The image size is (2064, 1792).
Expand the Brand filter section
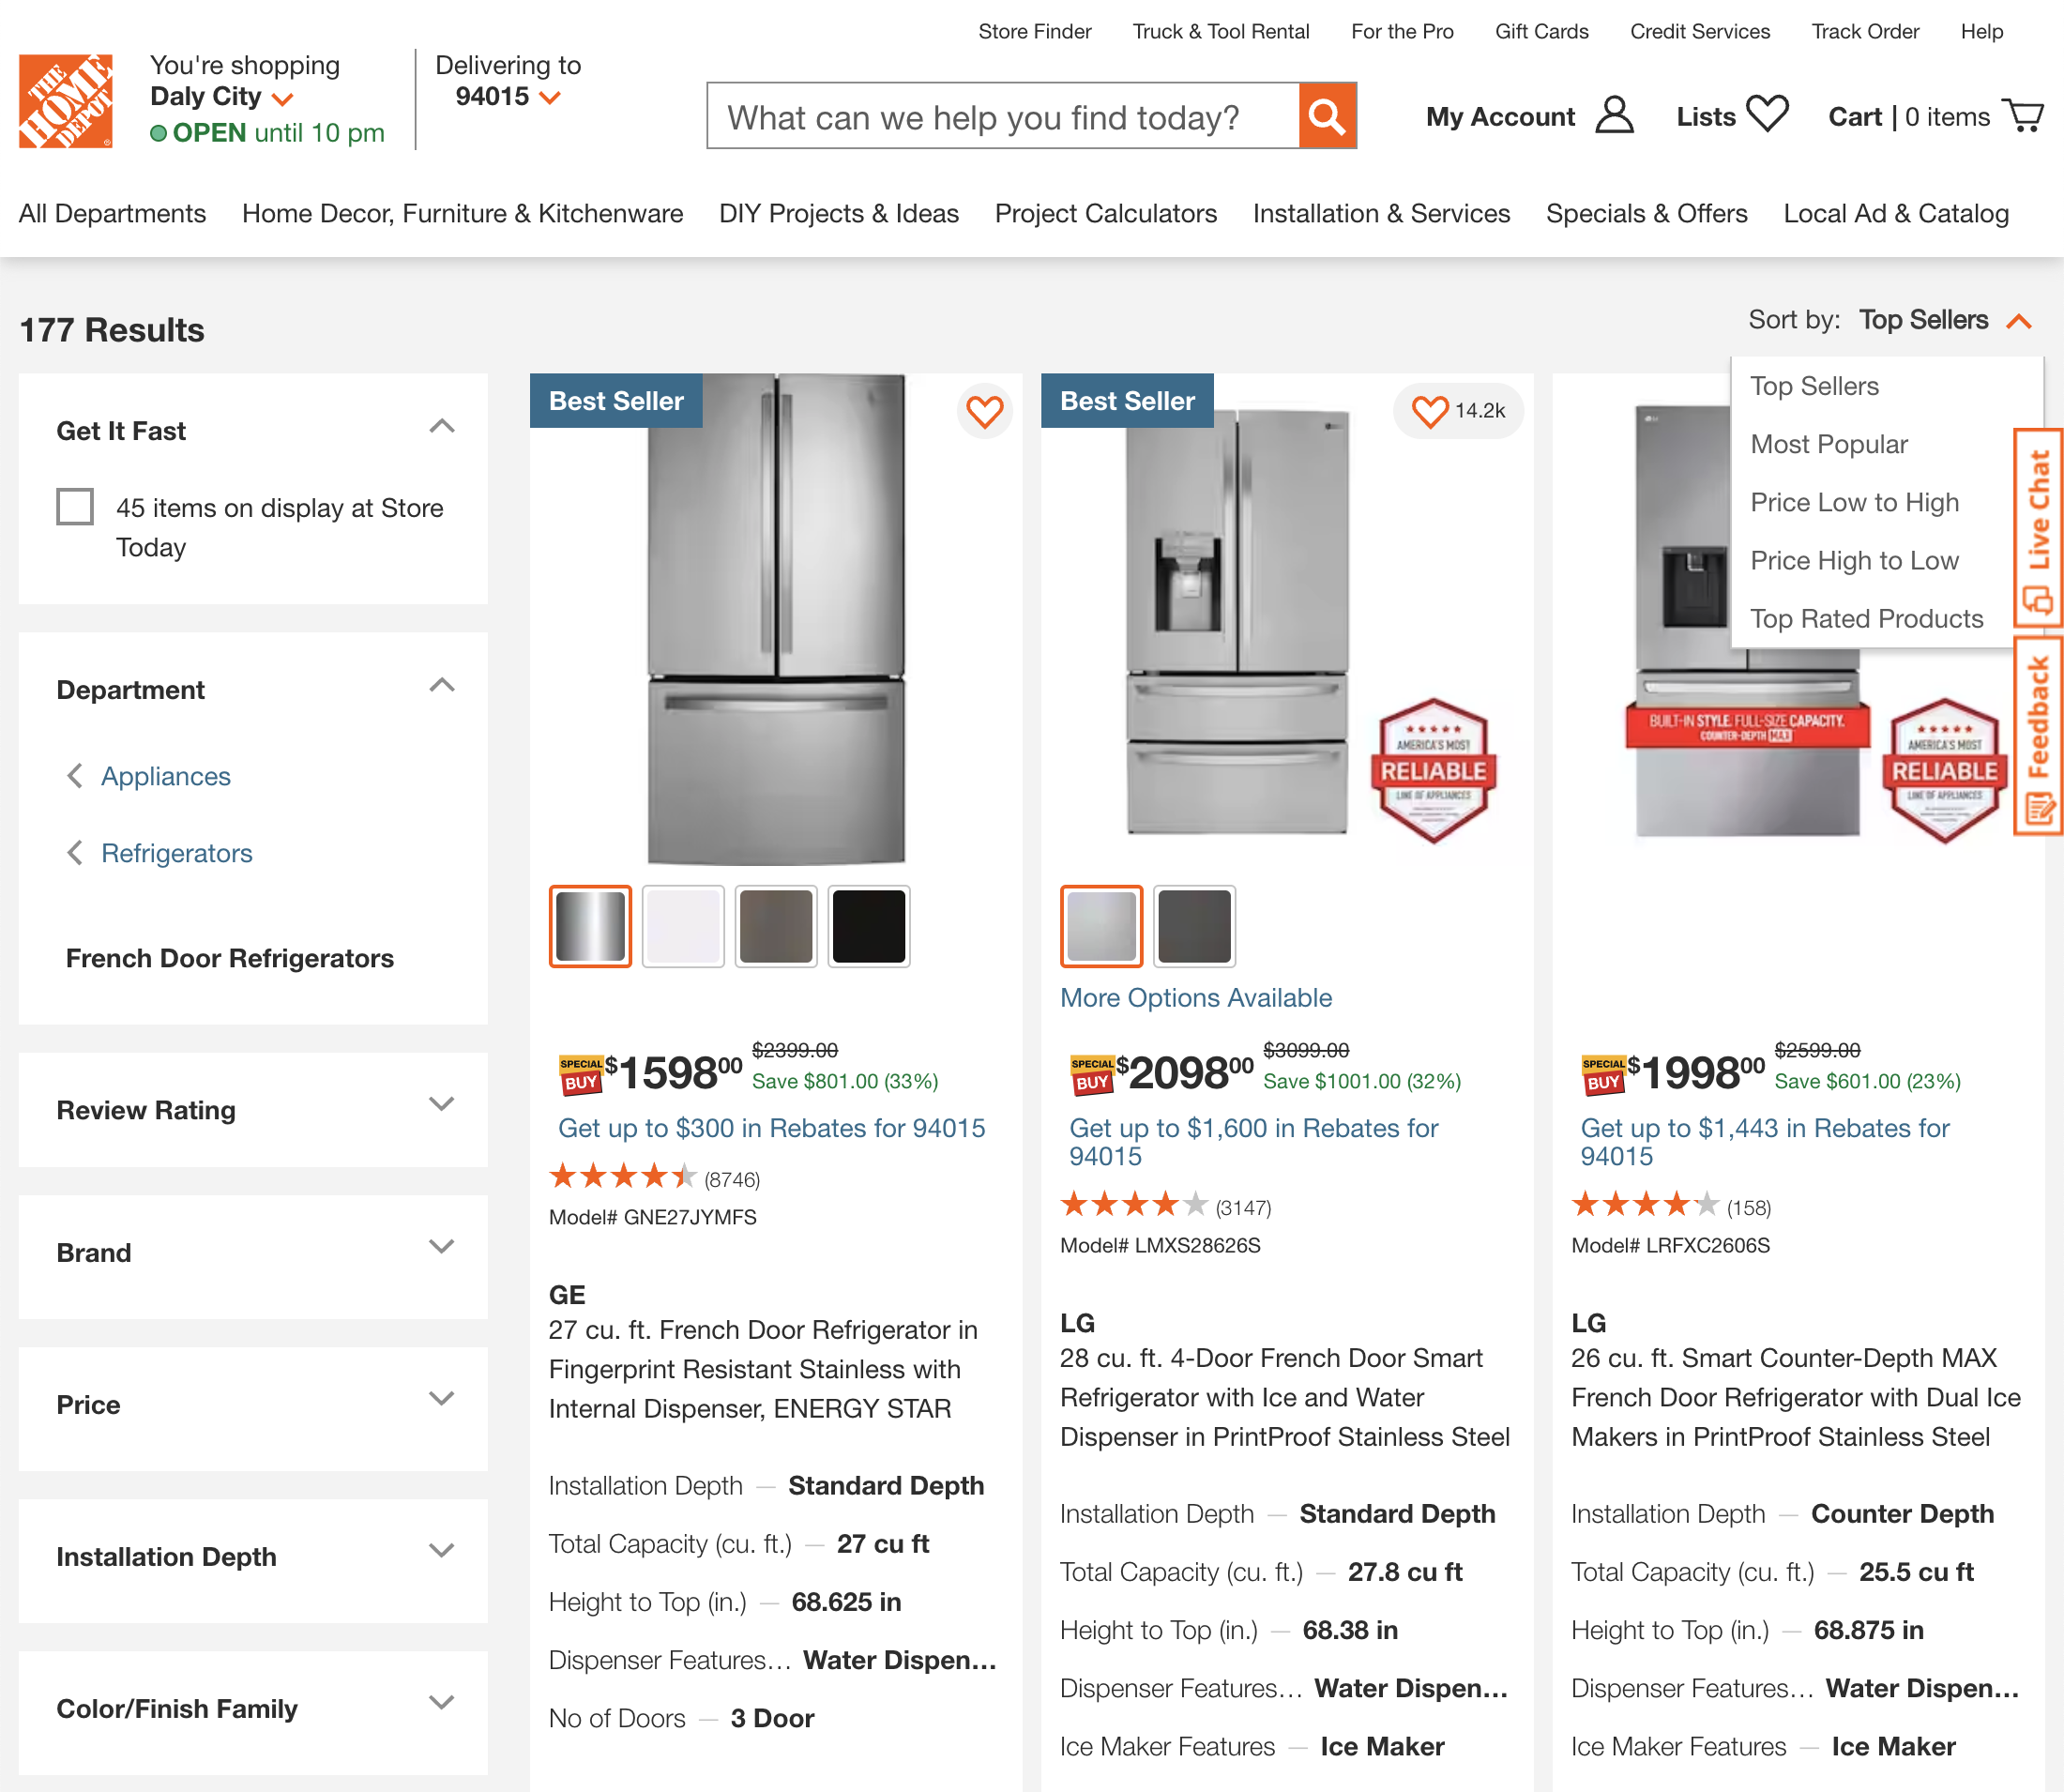pos(441,1247)
